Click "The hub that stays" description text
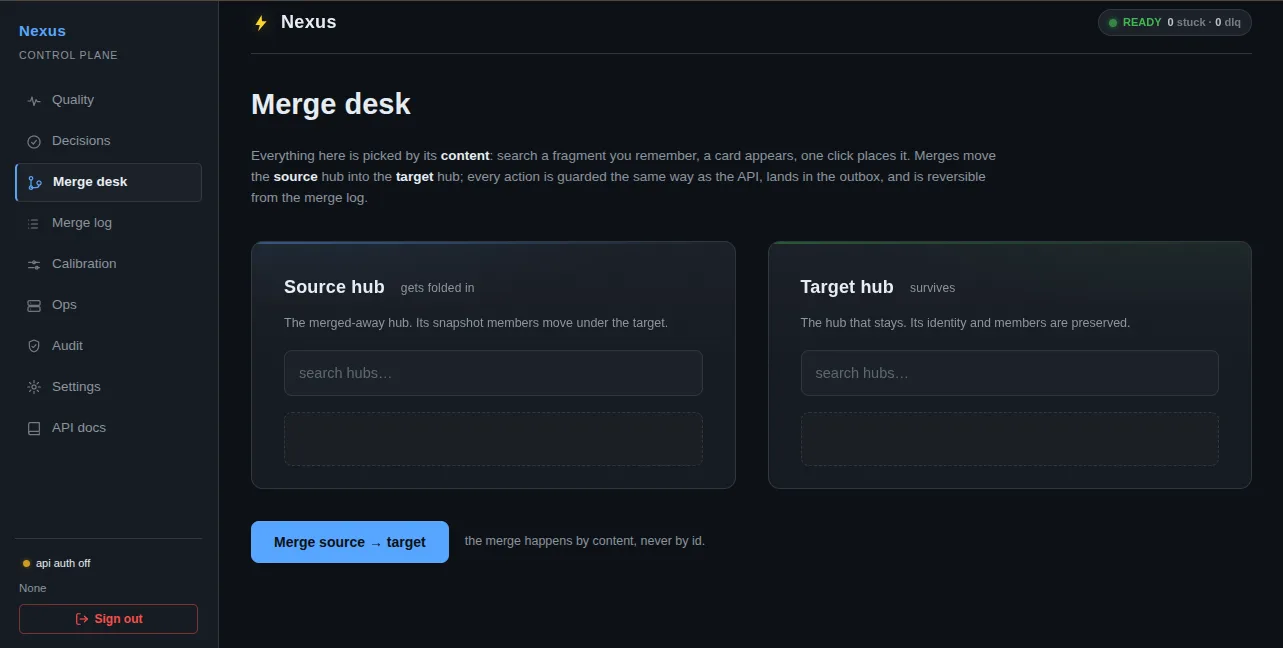The height and width of the screenshot is (648, 1283). click(965, 323)
